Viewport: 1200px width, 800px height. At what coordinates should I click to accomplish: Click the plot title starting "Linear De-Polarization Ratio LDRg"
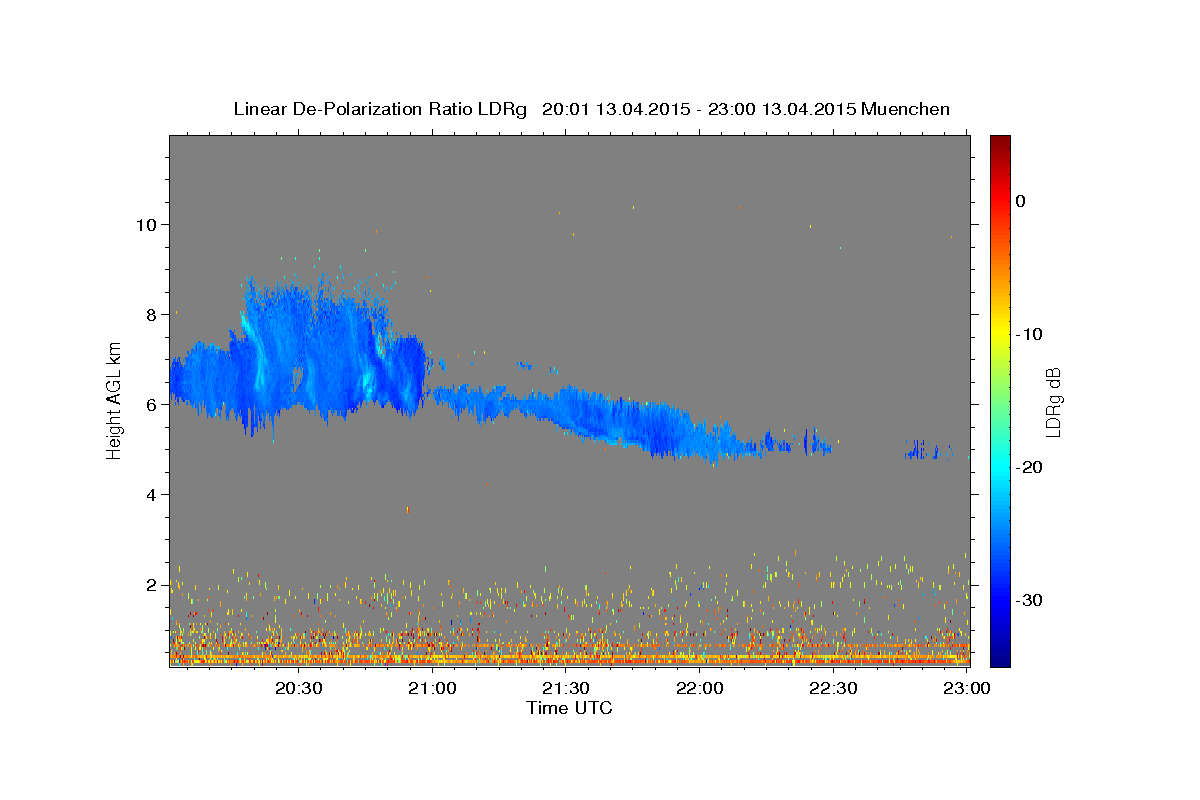click(591, 109)
